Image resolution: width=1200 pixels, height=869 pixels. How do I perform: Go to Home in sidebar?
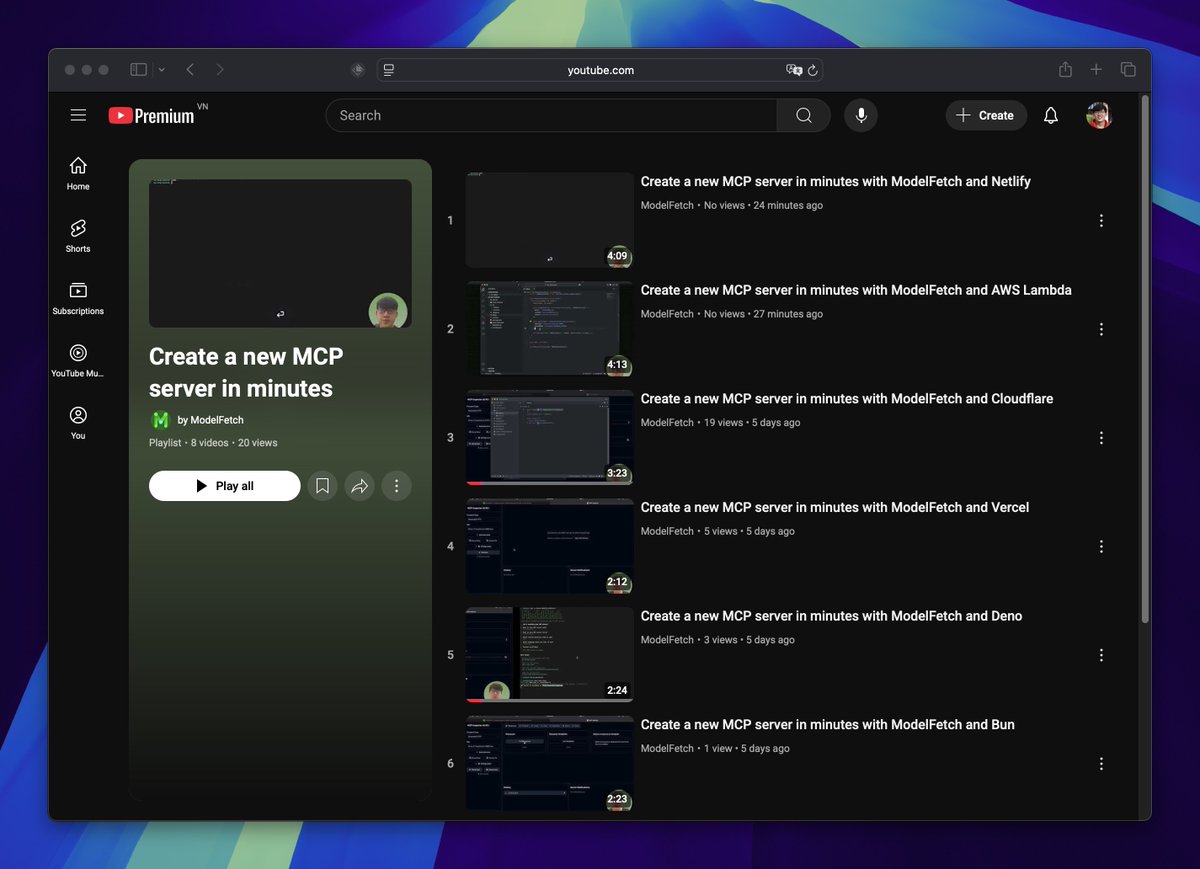click(78, 173)
